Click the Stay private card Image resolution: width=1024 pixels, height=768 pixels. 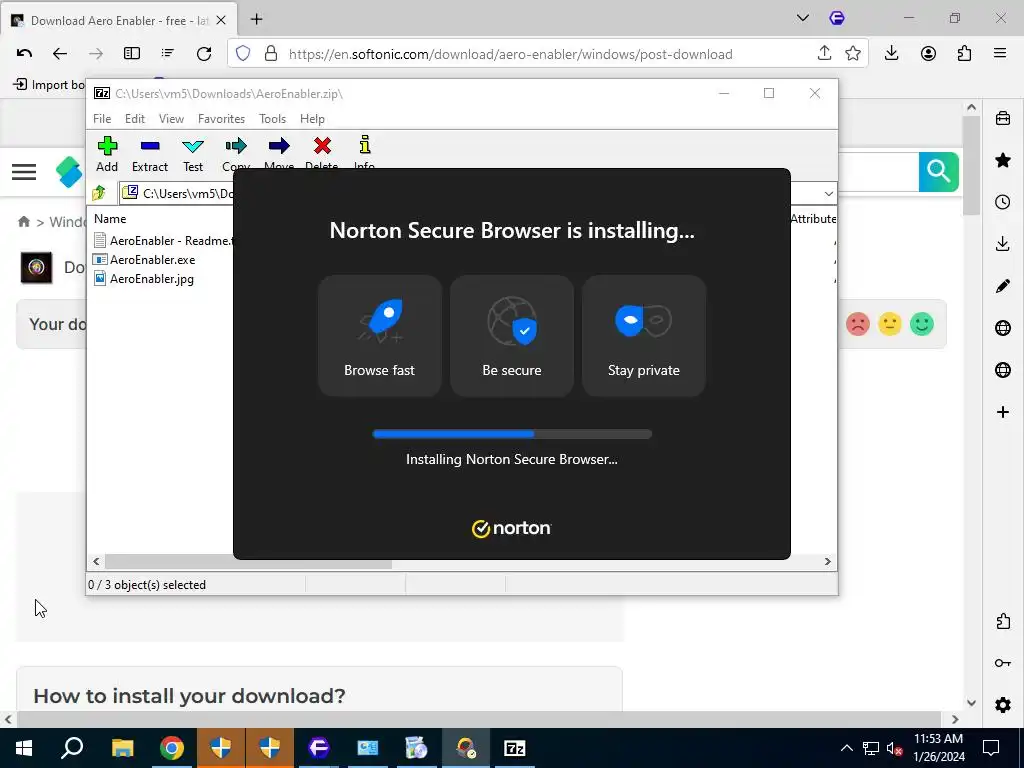pos(643,336)
